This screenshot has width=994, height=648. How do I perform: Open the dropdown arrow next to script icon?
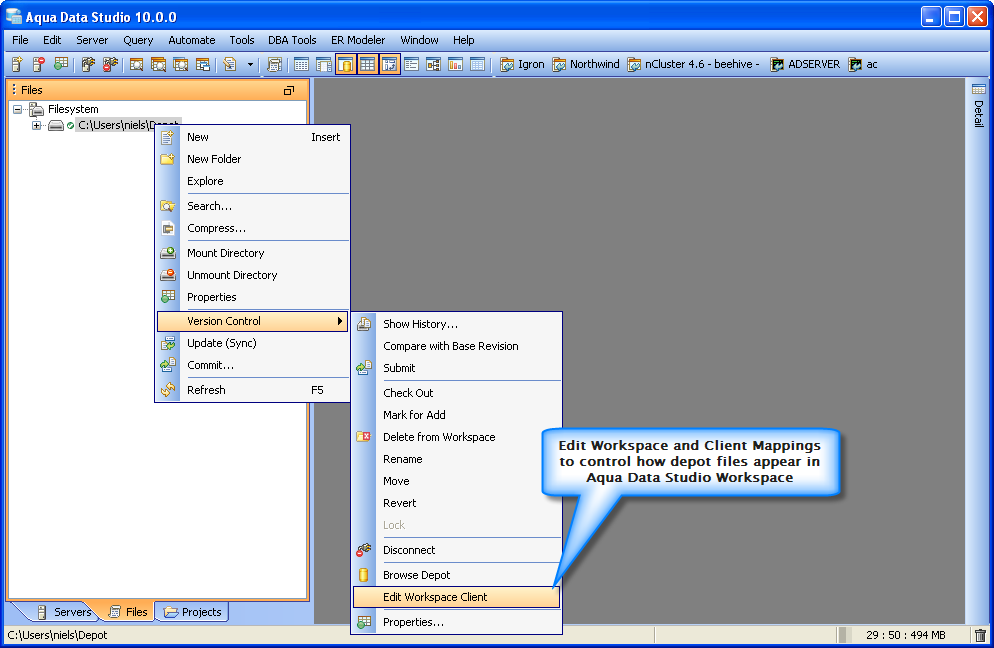tap(250, 64)
